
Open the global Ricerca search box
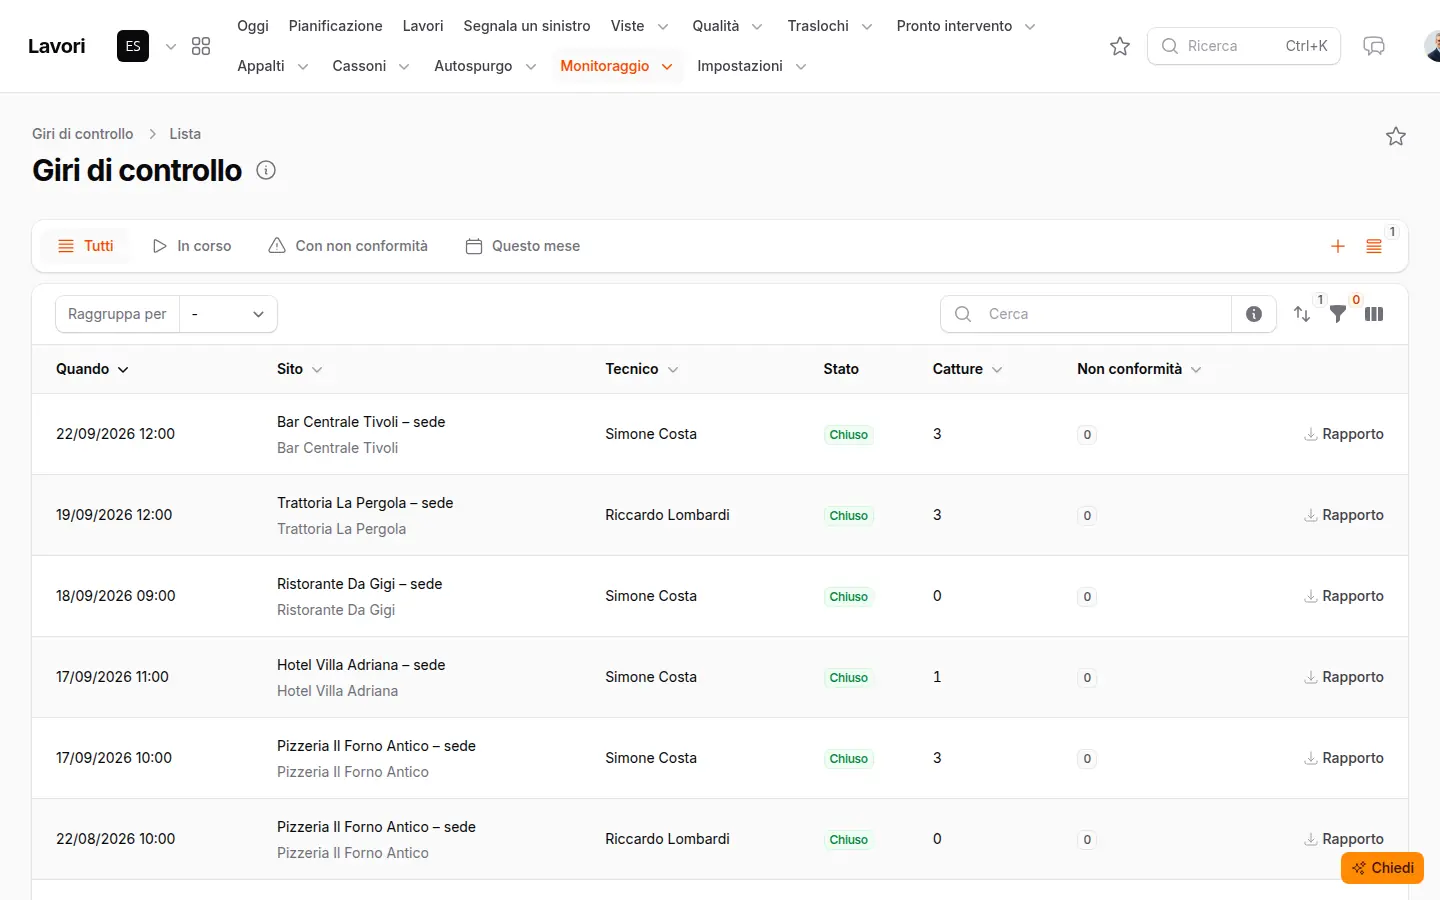1244,46
